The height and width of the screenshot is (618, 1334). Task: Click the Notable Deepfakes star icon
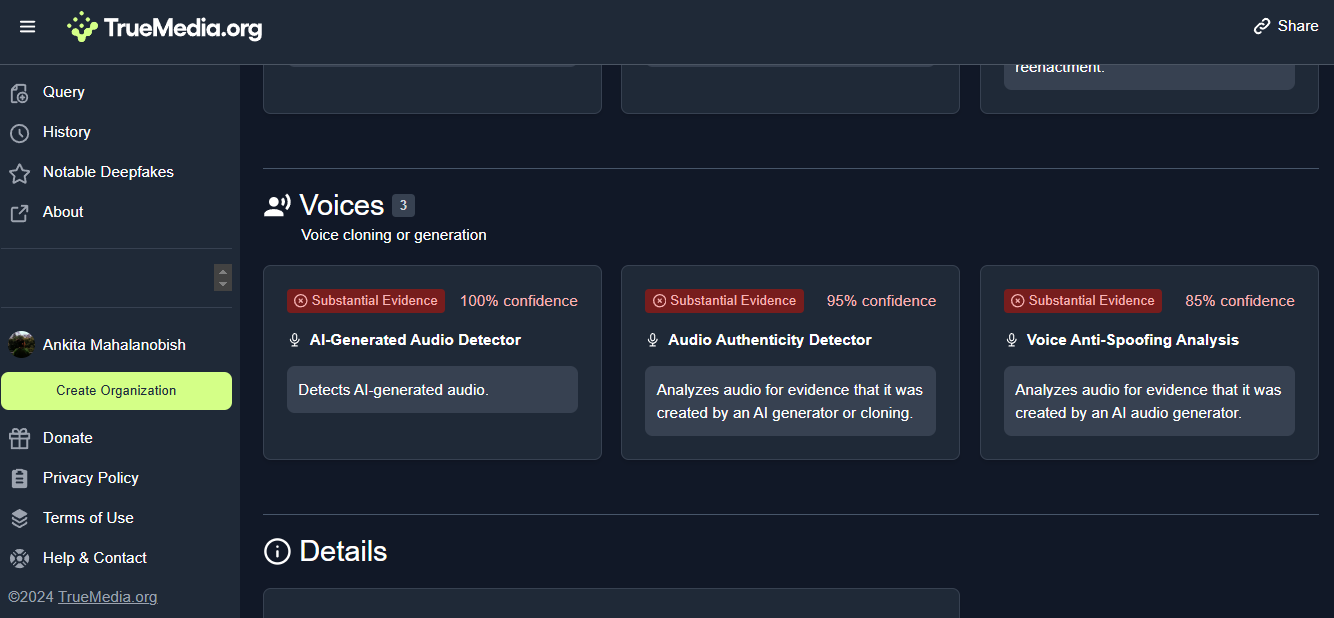pos(19,173)
